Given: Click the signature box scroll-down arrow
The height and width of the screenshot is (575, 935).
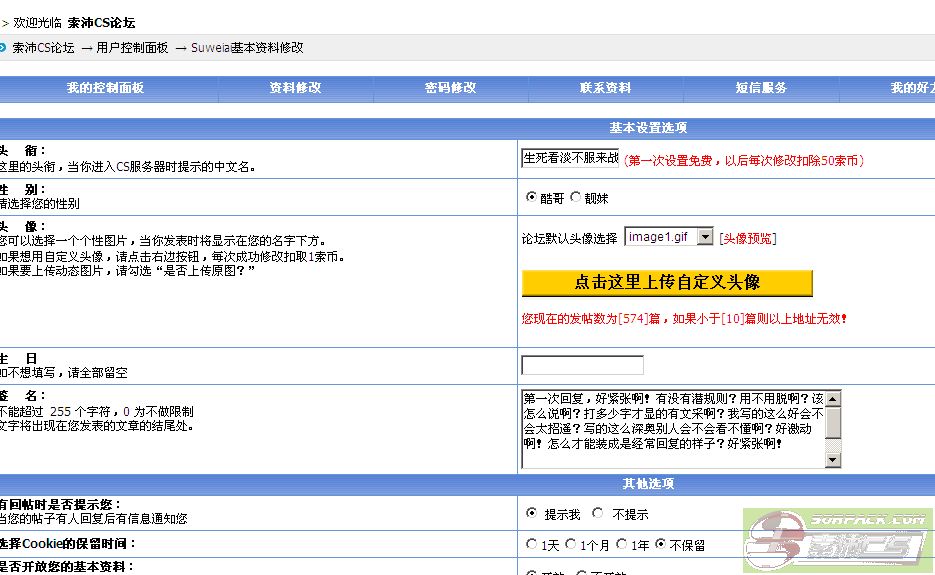Looking at the screenshot, I should [832, 459].
